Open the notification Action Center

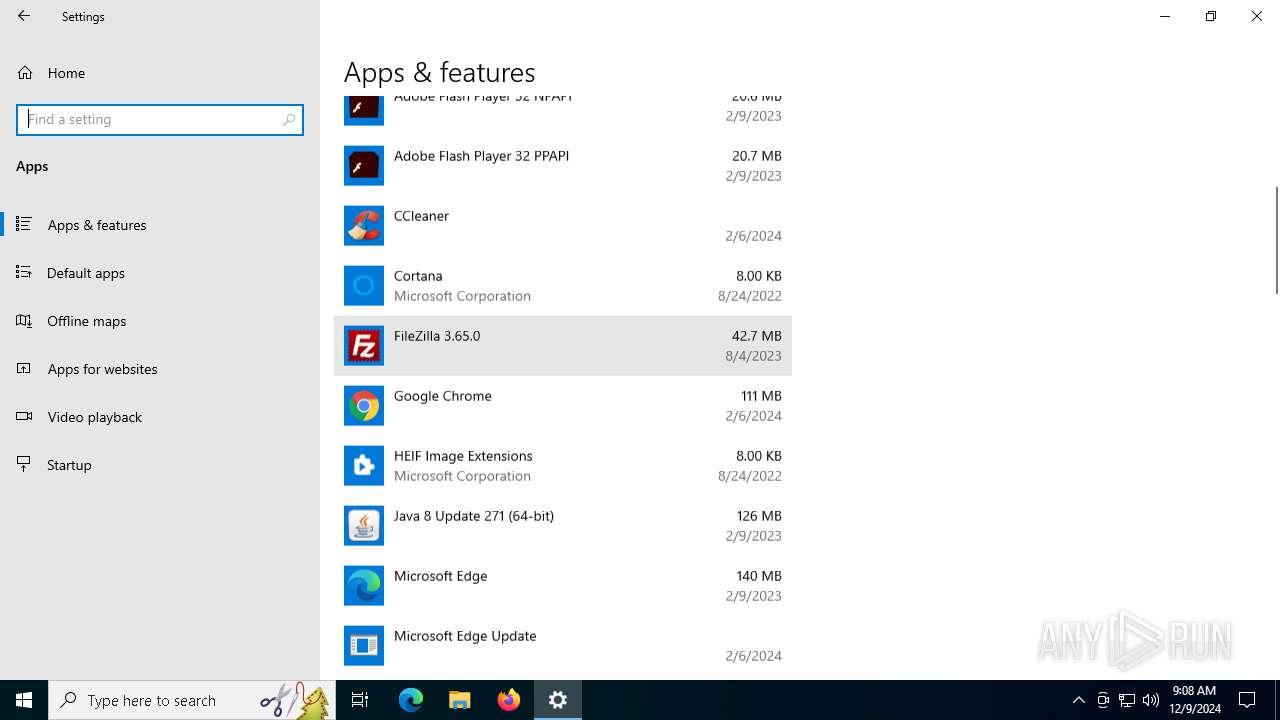pos(1248,700)
